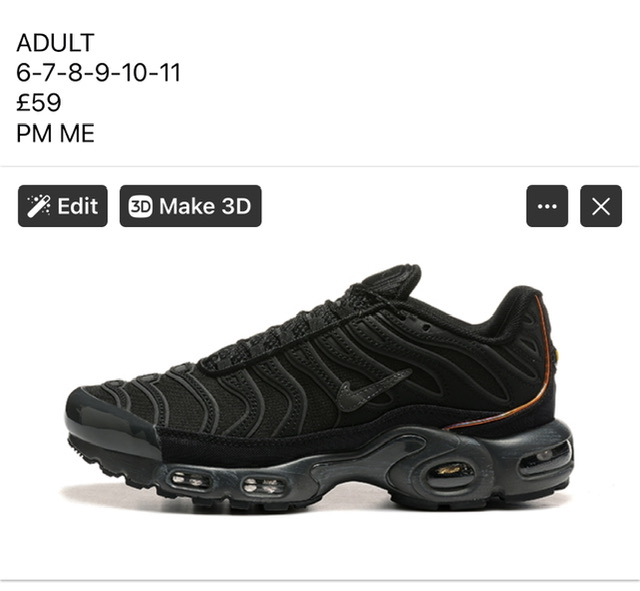Open the three-dot more options menu
The image size is (640, 591).
coord(547,206)
